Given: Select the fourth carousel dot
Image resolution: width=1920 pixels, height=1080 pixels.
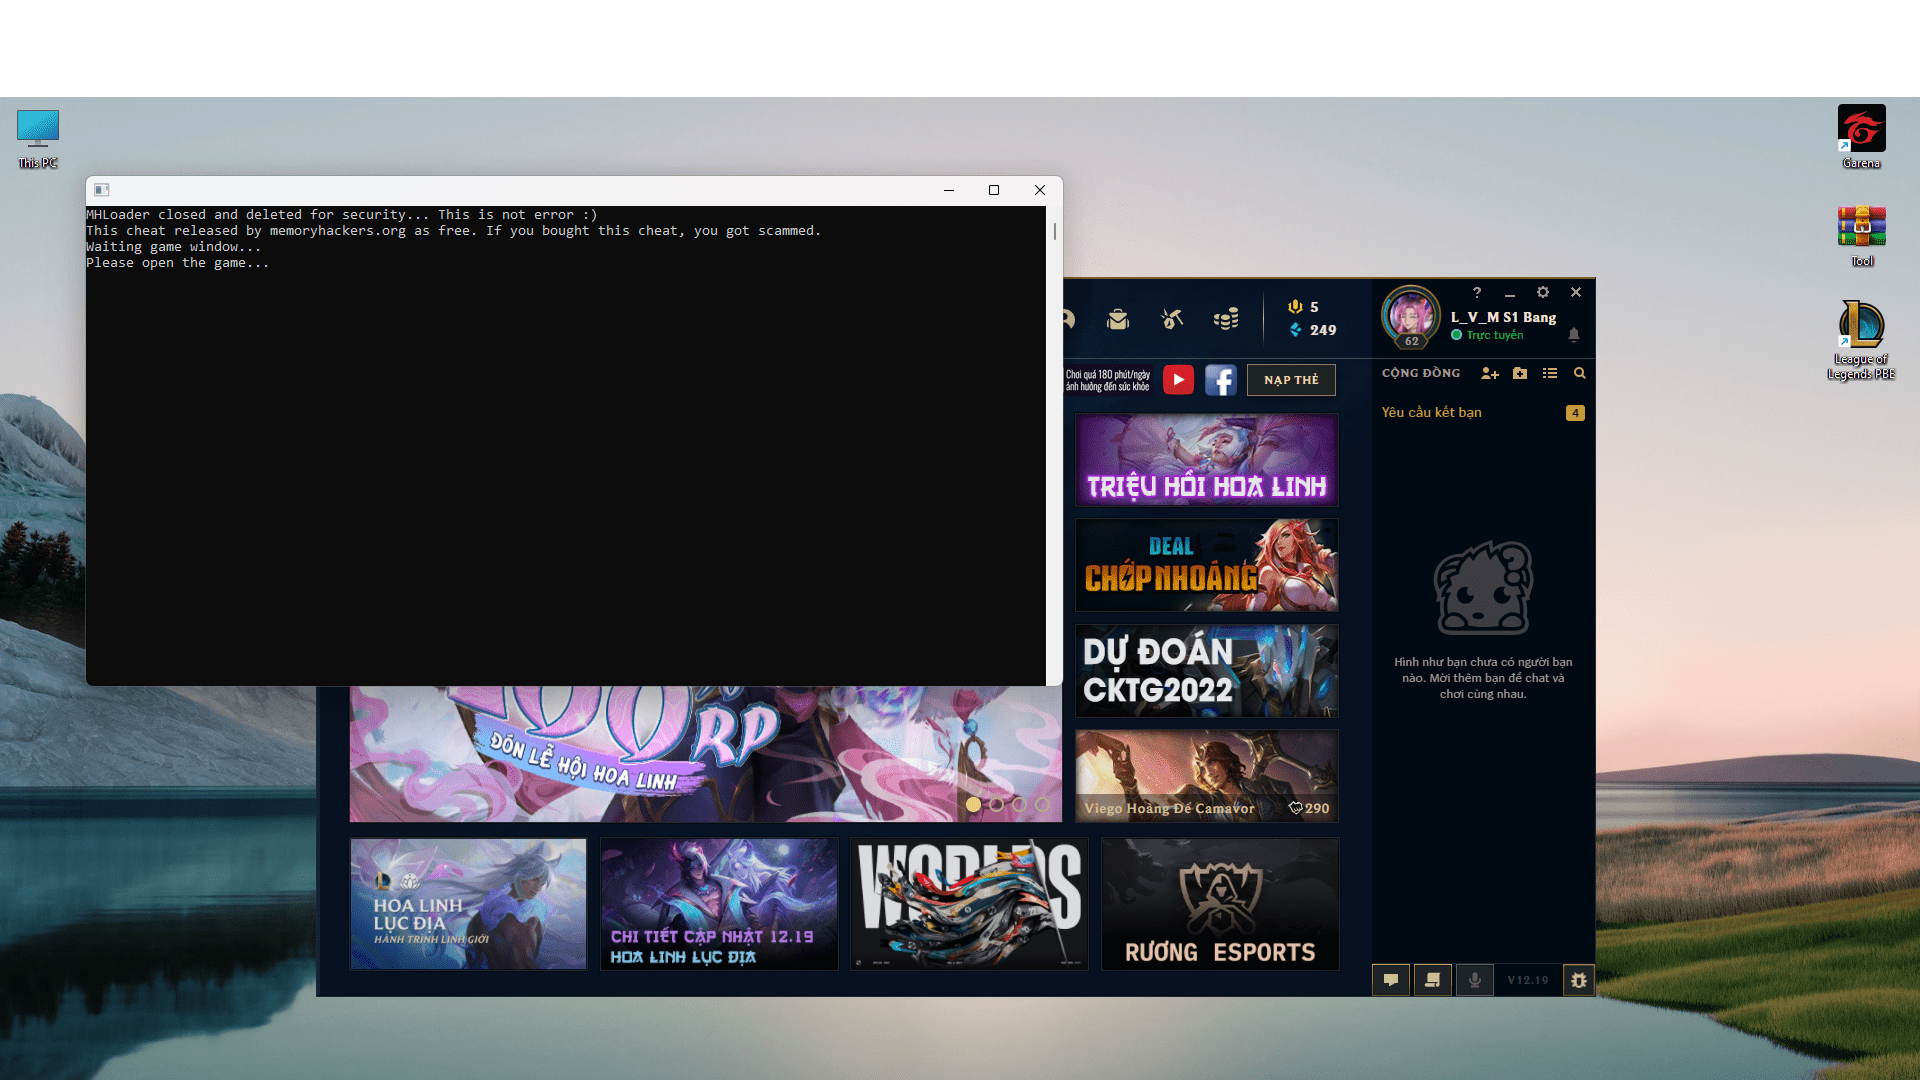Looking at the screenshot, I should tap(1042, 804).
